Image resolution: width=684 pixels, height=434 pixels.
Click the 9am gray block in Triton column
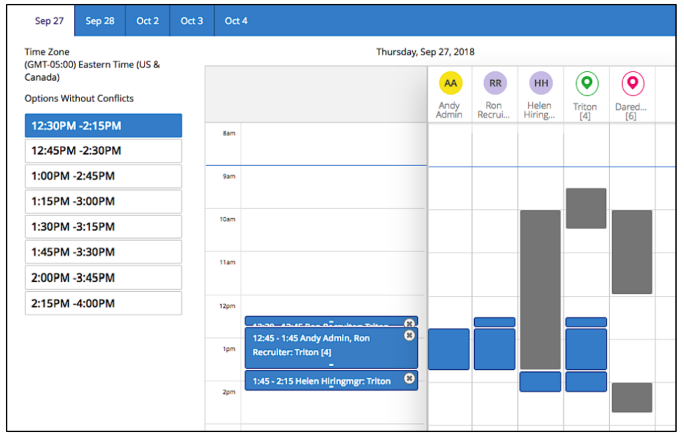tap(586, 208)
